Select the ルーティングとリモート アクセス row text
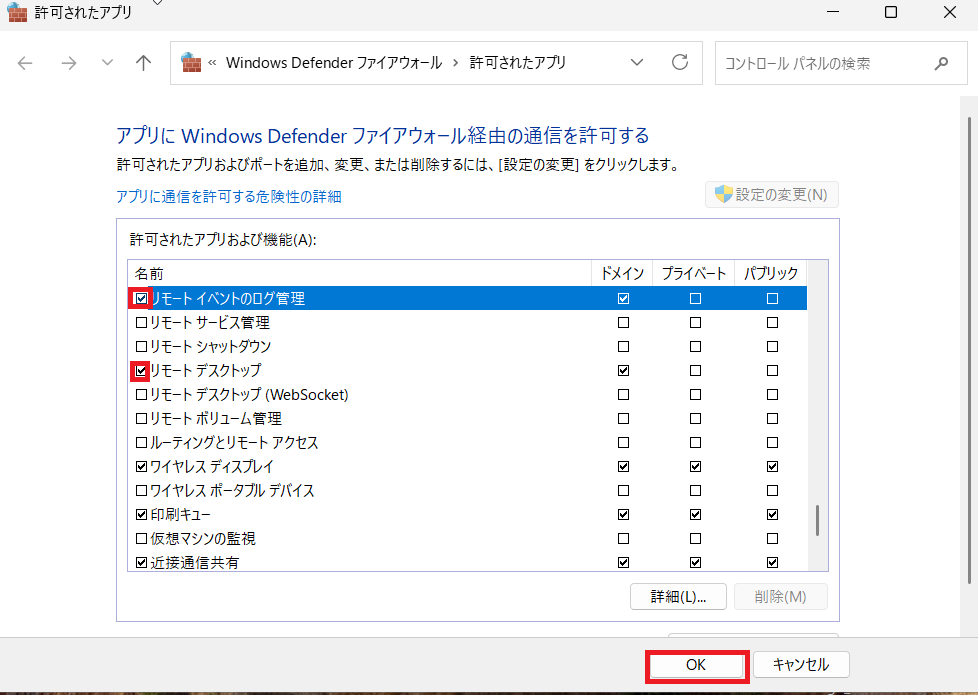 235,442
